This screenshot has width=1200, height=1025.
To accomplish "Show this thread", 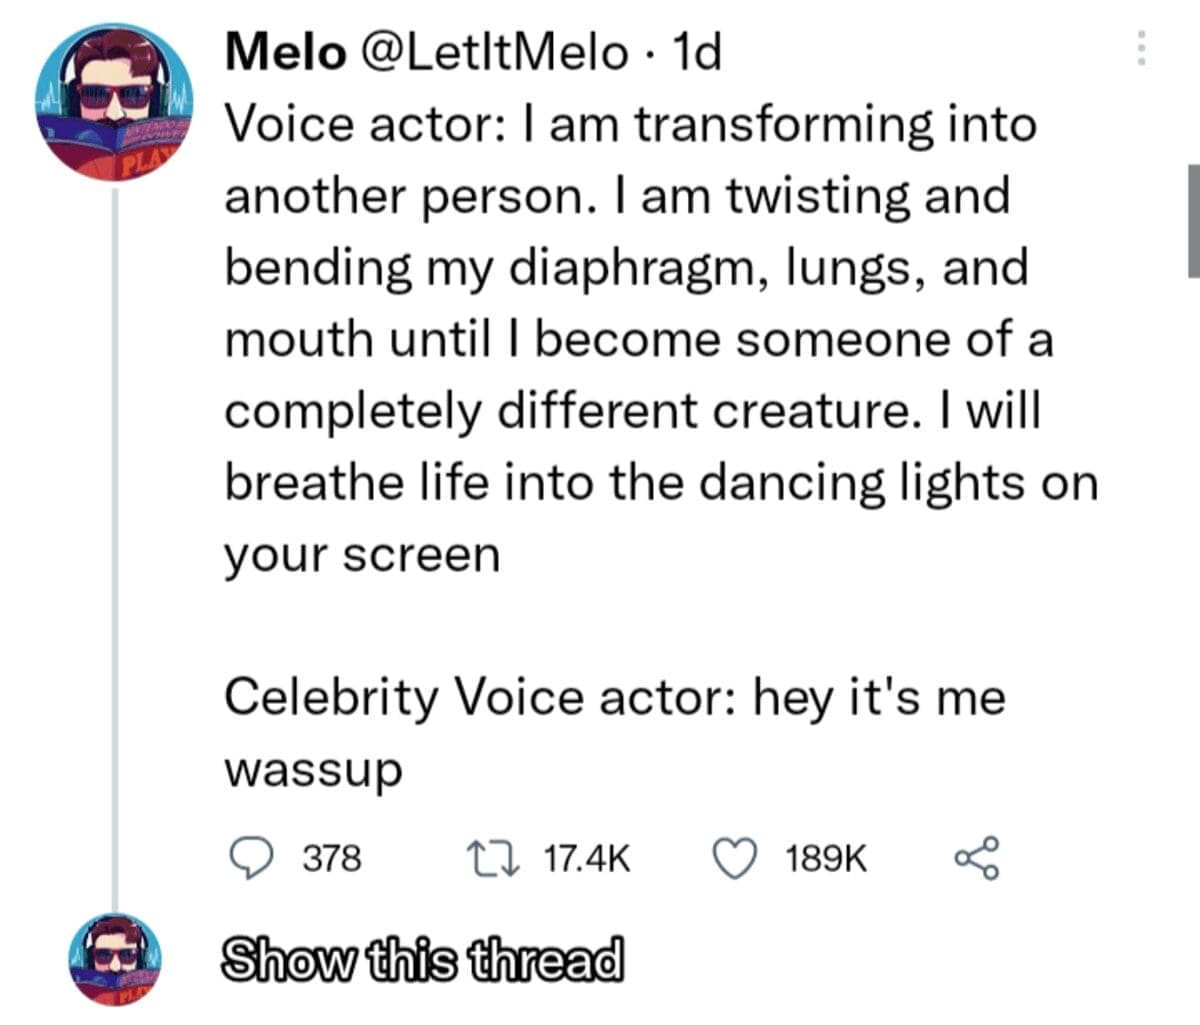I will click(421, 960).
